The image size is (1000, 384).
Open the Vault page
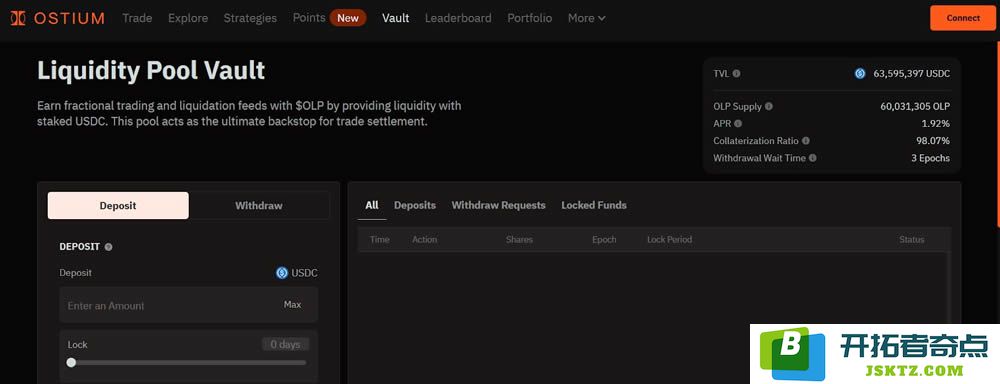tap(395, 18)
